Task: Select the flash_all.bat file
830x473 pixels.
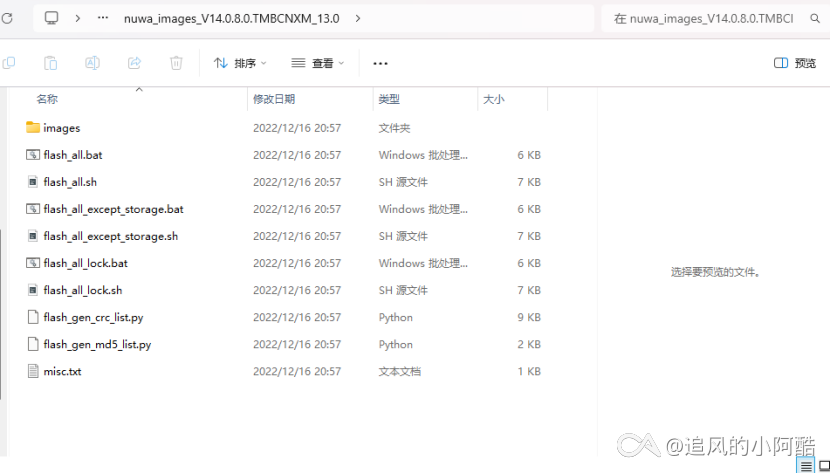Action: coord(72,155)
